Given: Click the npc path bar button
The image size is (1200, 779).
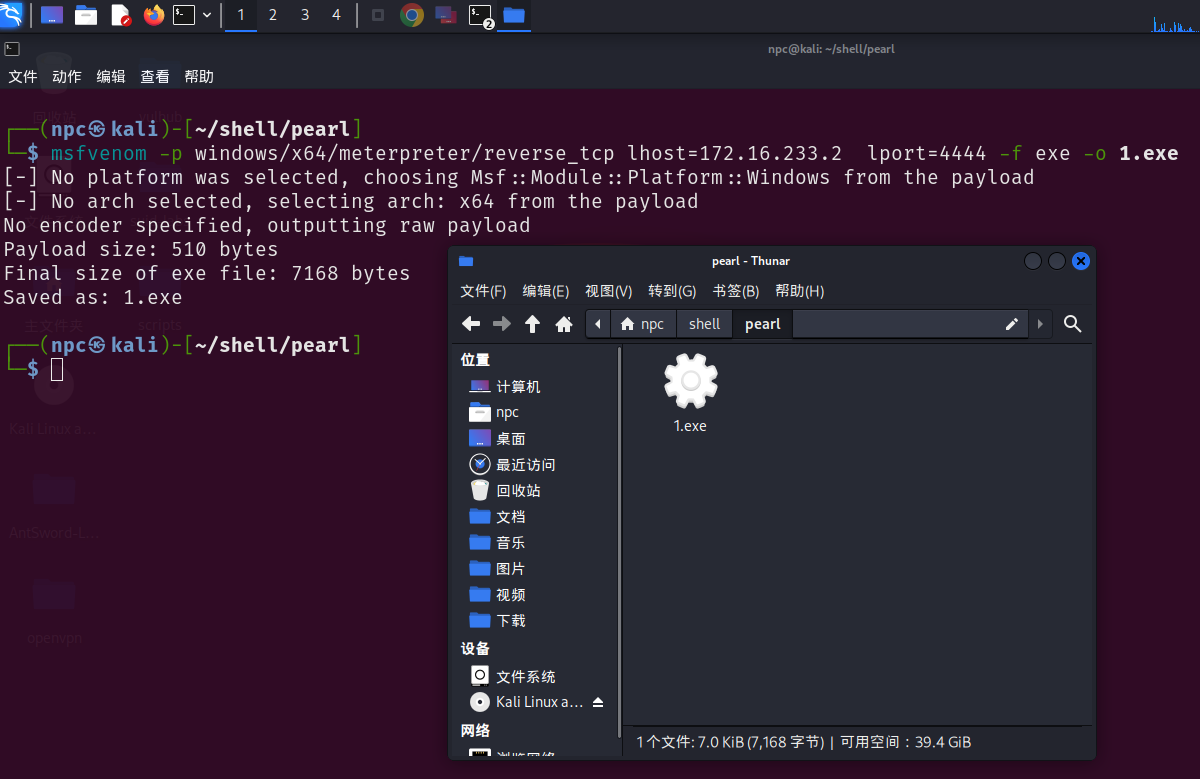Looking at the screenshot, I should [643, 324].
